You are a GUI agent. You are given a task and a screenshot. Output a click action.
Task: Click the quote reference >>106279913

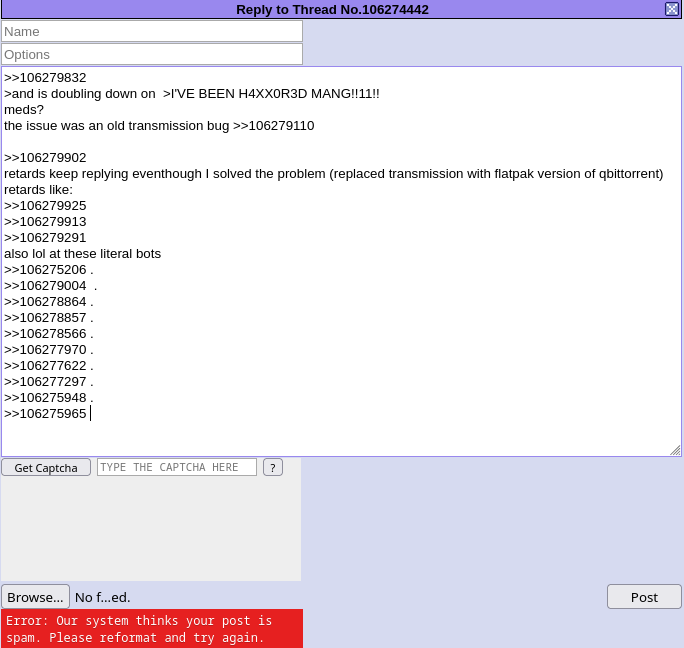pyautogui.click(x=45, y=222)
